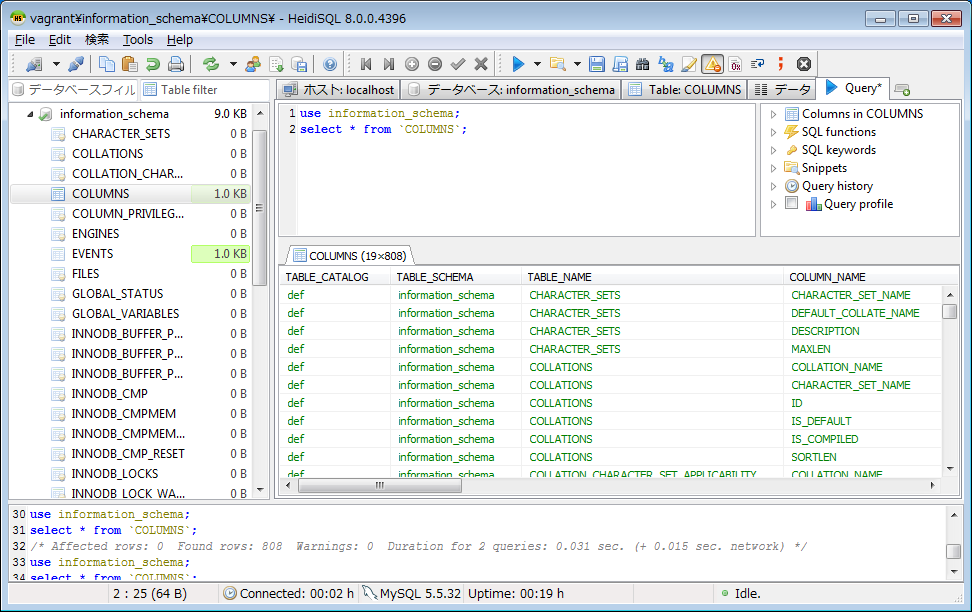Click the Print icon
The image size is (972, 612).
click(x=176, y=64)
